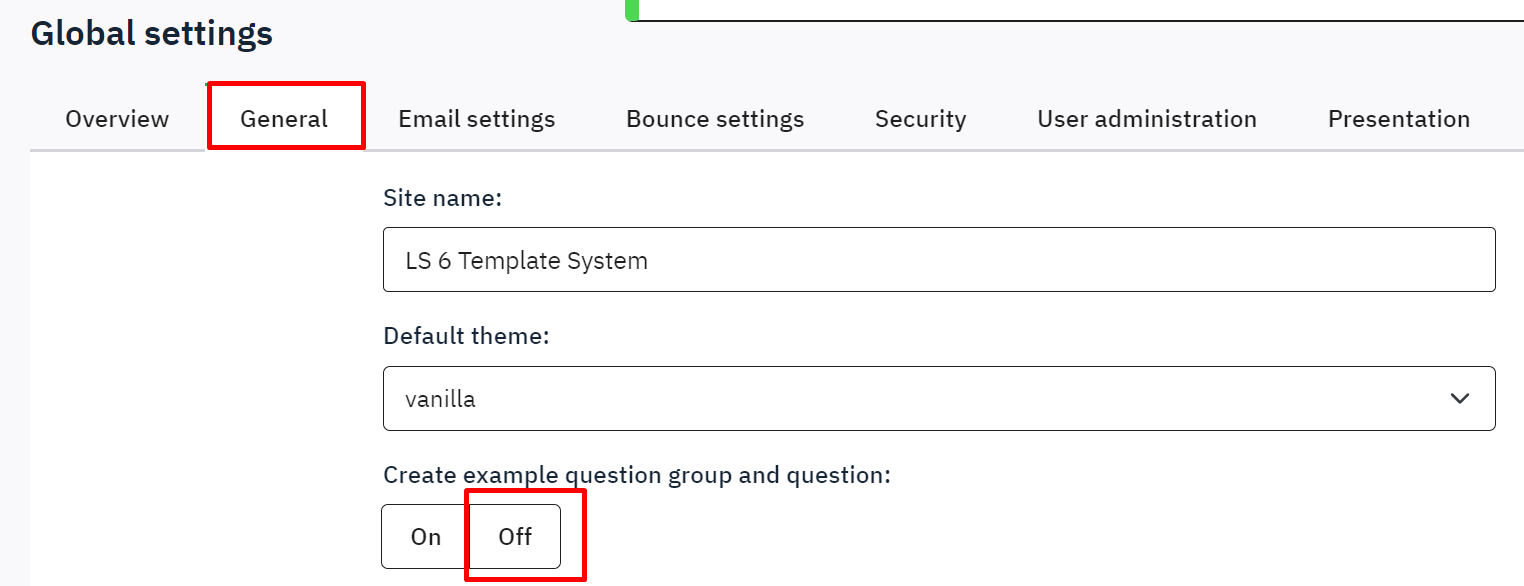
Task: Turn On example question group creation
Action: point(426,537)
